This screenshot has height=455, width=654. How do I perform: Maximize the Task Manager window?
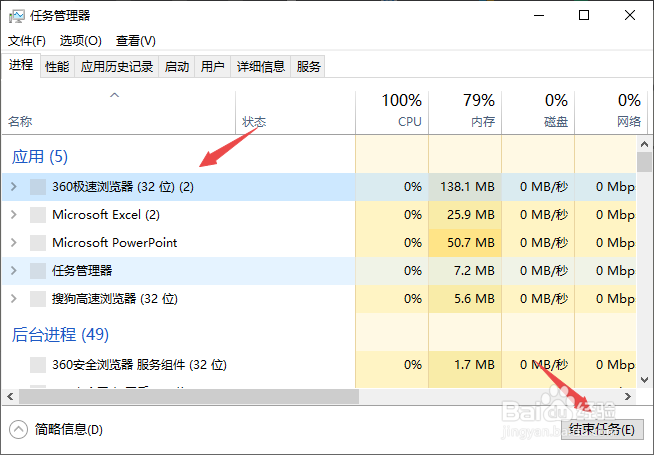click(584, 15)
